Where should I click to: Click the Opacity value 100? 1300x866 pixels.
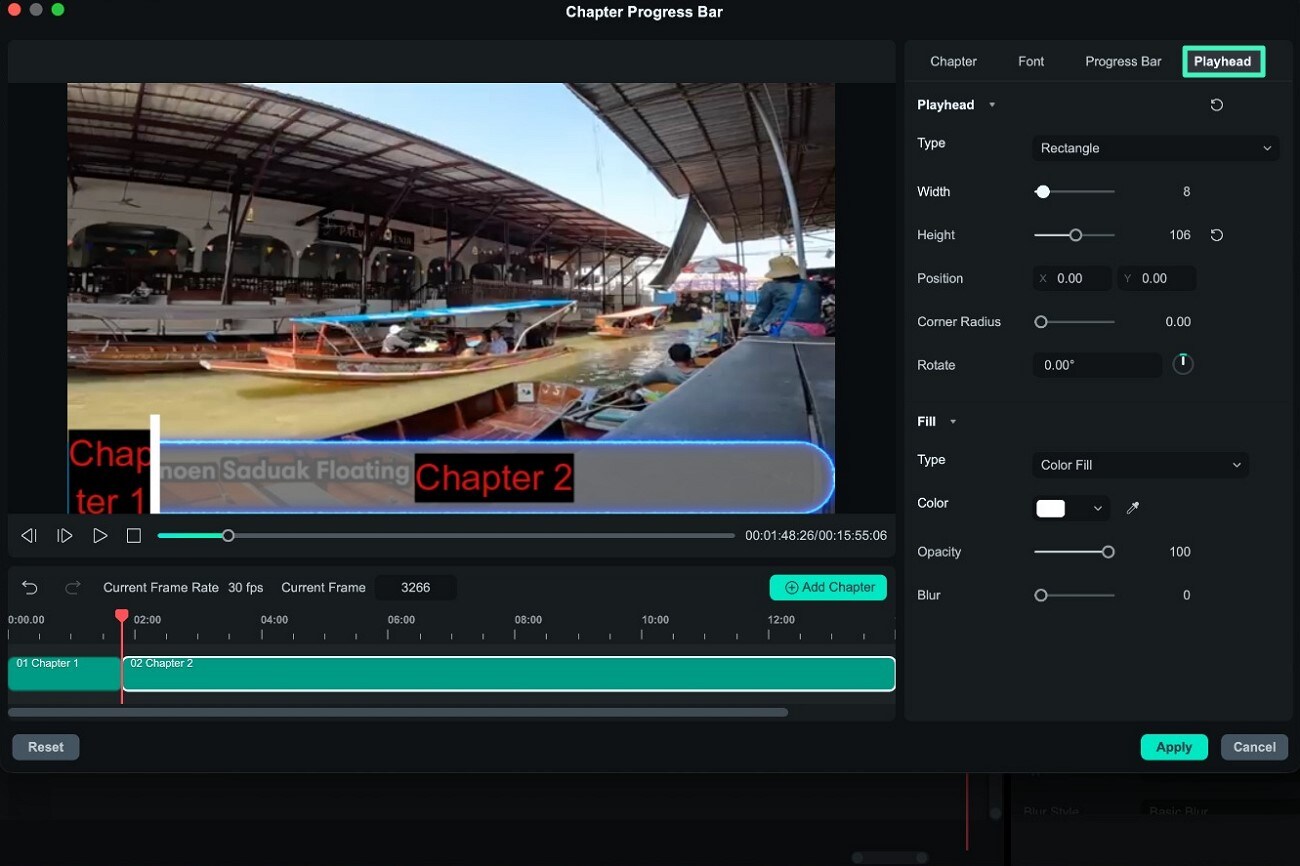click(x=1180, y=552)
